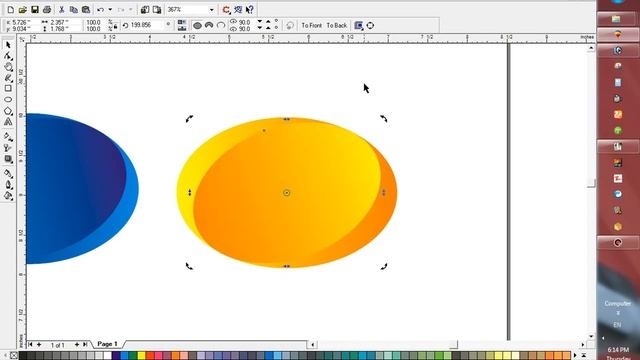Click the To Front button

[311, 25]
